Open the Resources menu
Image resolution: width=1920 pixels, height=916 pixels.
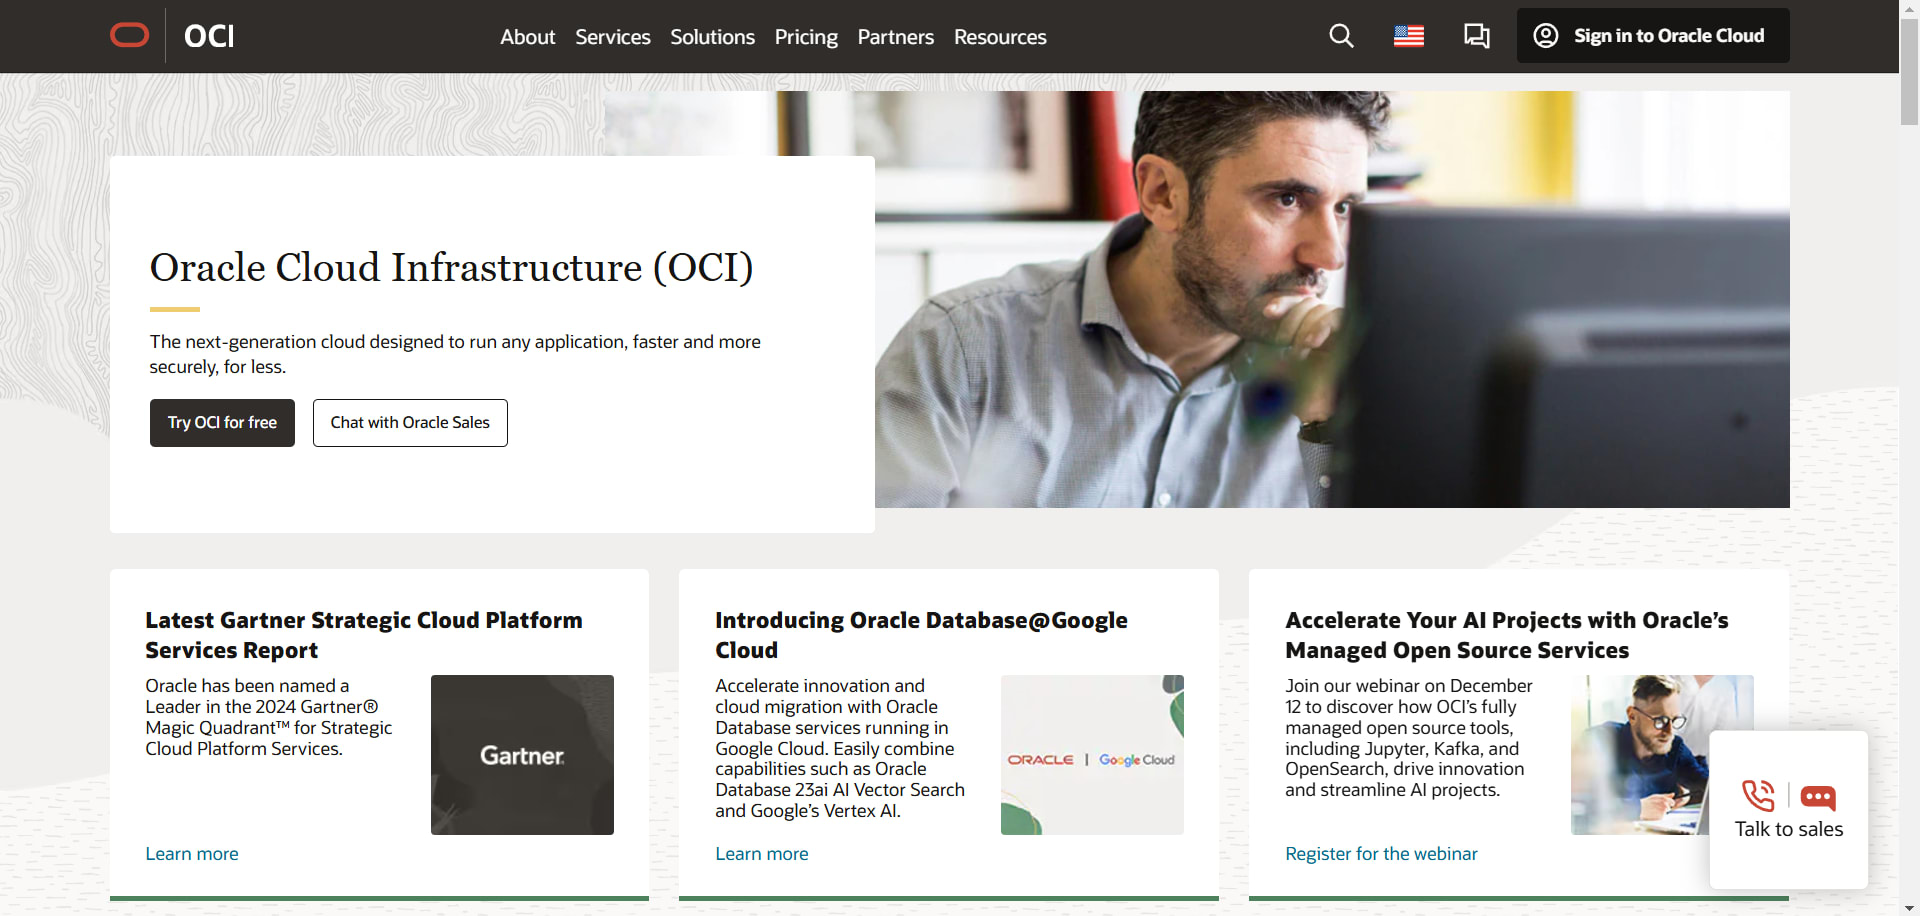1000,37
